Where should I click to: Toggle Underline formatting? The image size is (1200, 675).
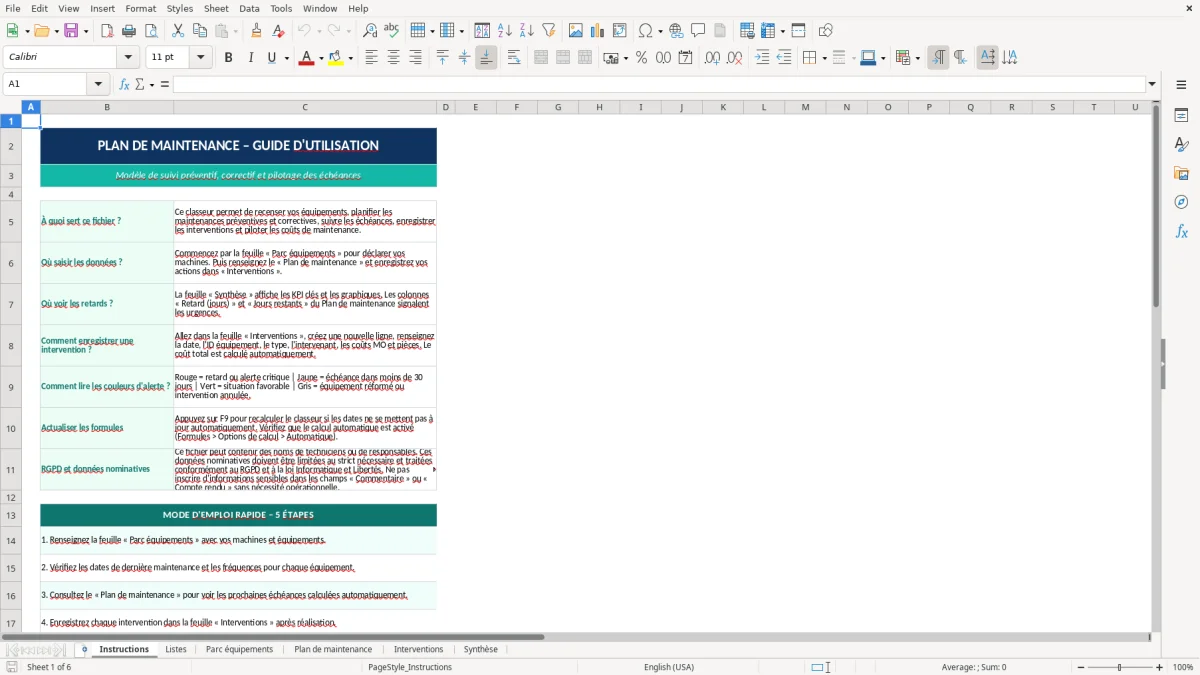[271, 58]
